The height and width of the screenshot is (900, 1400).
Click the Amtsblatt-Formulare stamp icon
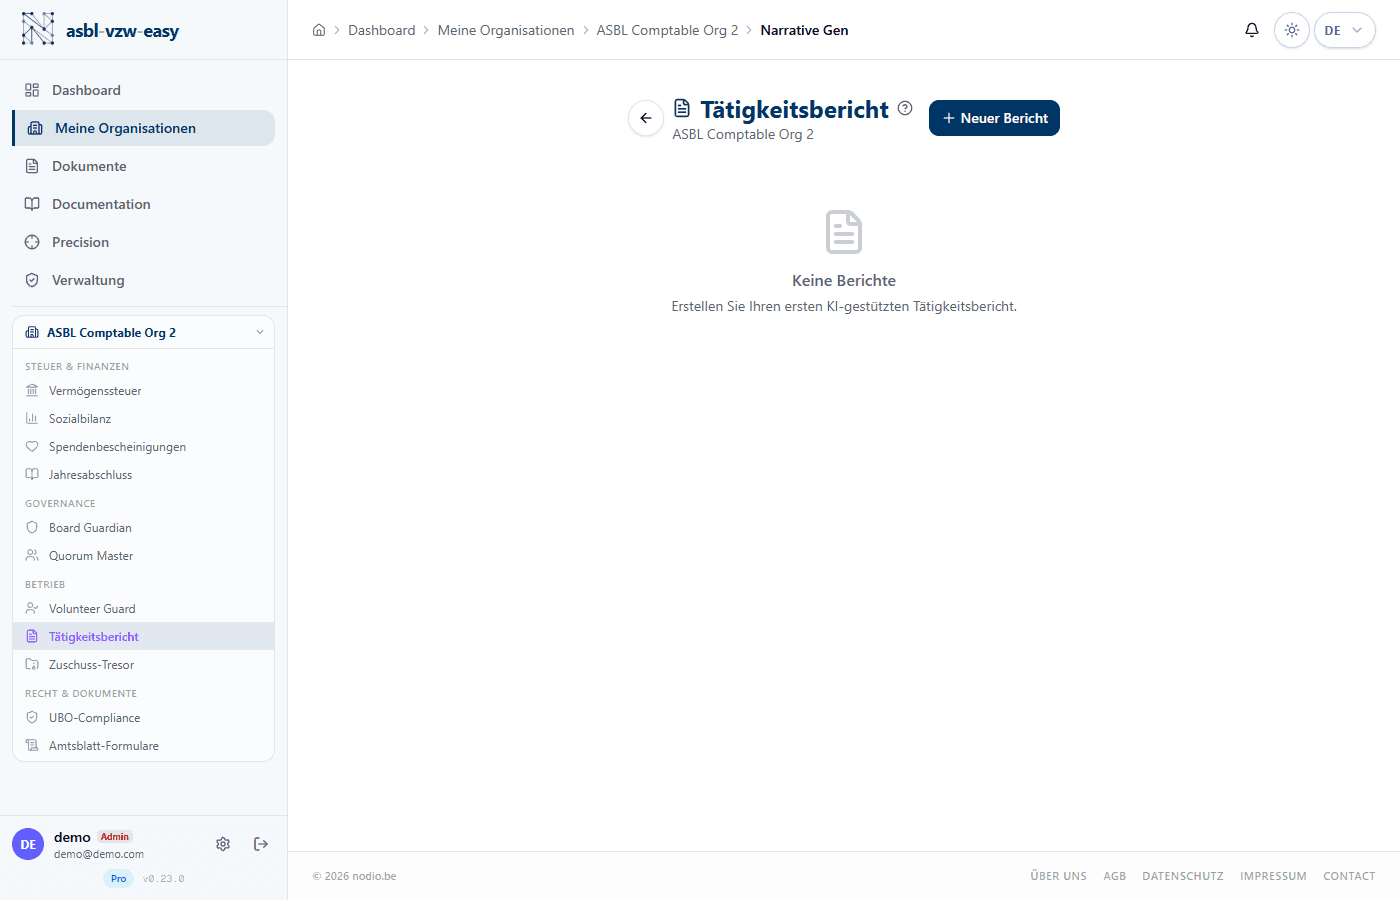click(x=32, y=746)
